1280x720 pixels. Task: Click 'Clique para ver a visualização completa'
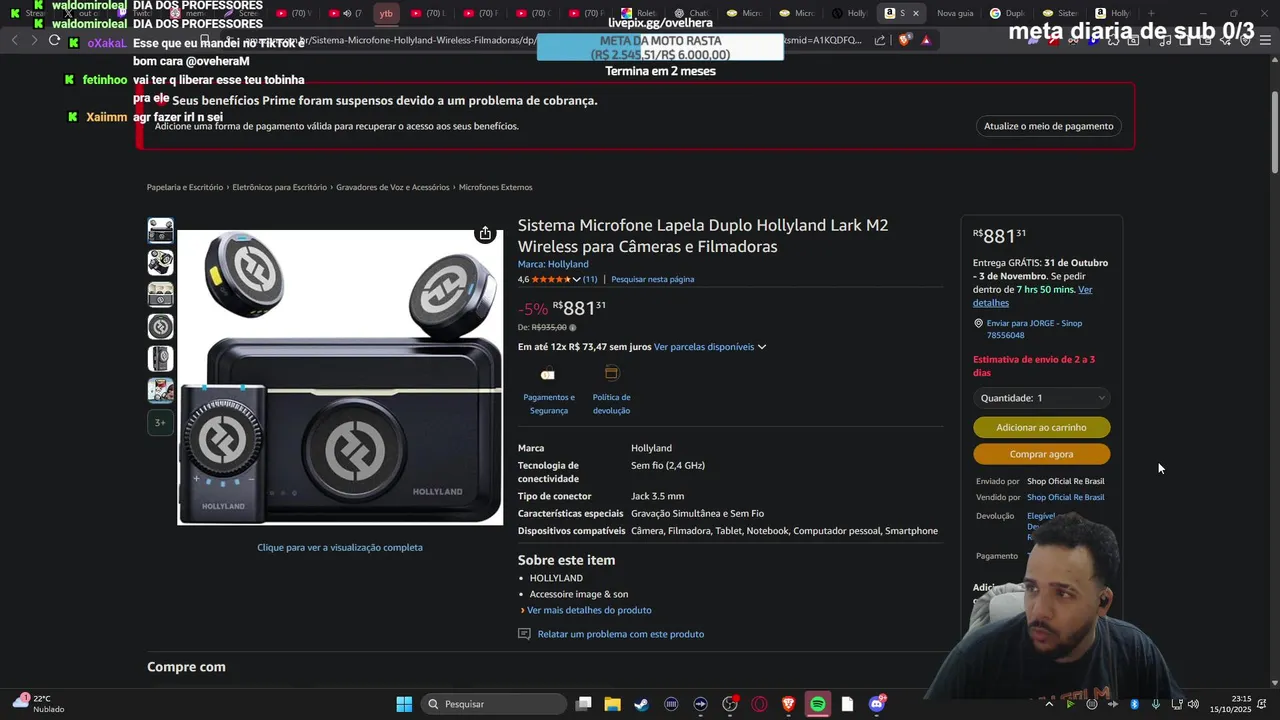340,547
